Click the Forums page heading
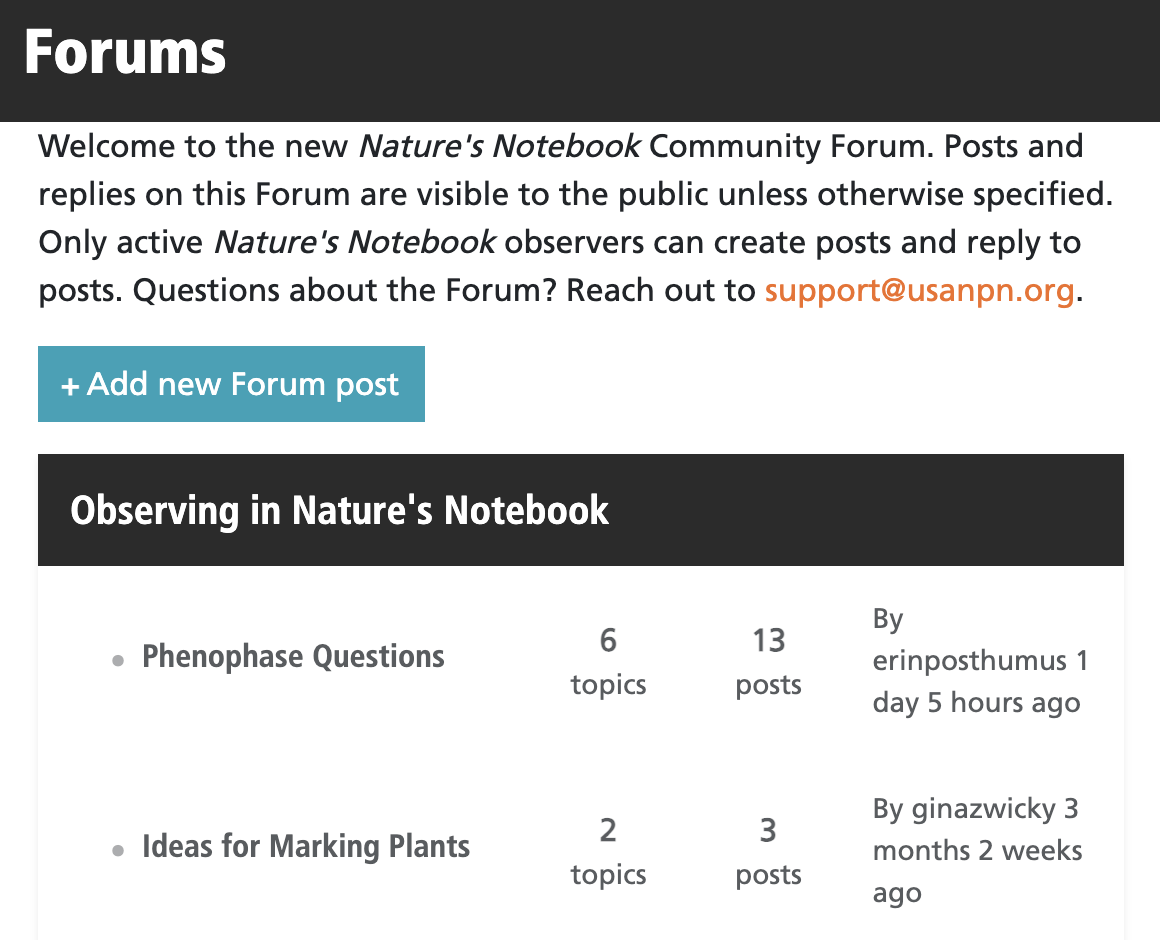 [x=125, y=52]
